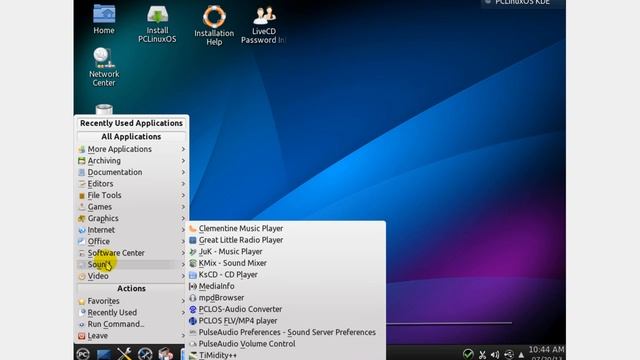Viewport: 640px width, 360px height.
Task: Click the scissors clipboard tray icon
Action: pos(482,355)
